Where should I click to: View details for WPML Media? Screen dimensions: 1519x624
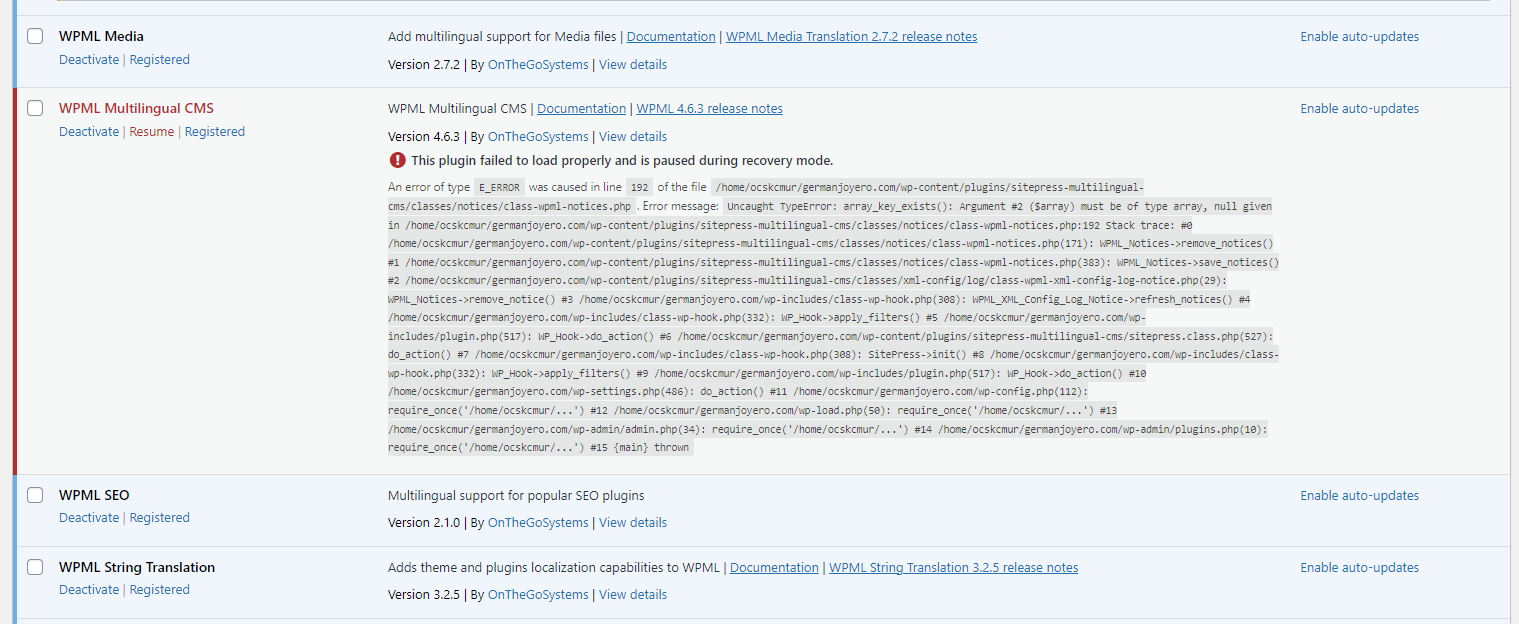pos(633,65)
